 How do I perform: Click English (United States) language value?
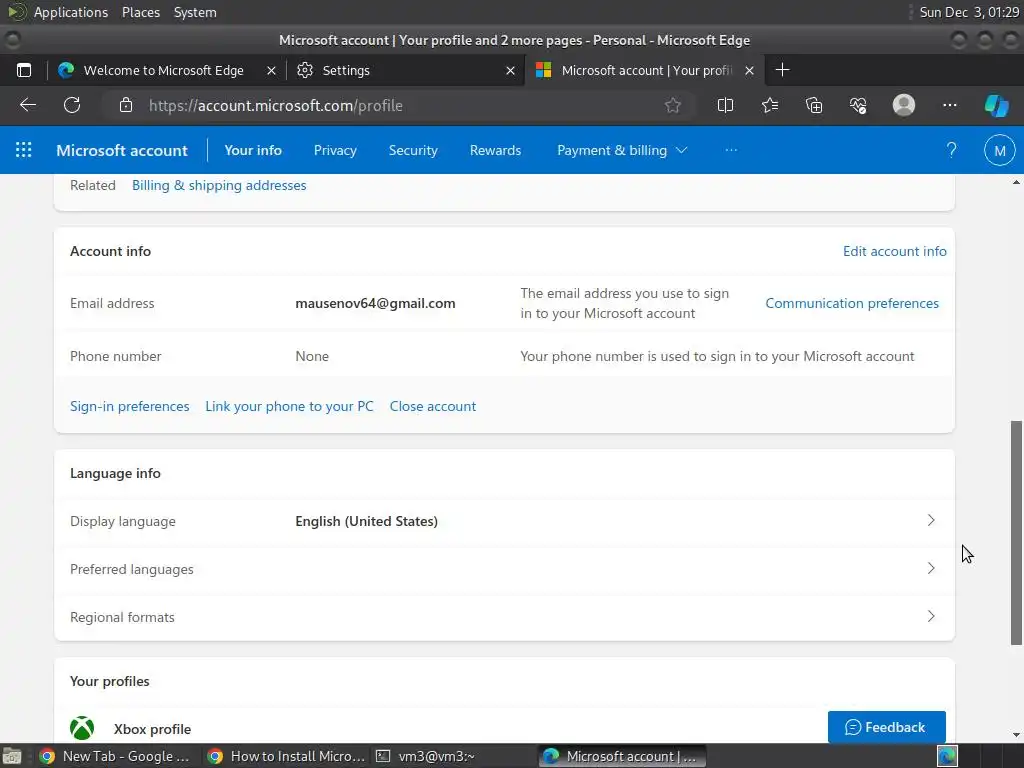click(x=366, y=521)
